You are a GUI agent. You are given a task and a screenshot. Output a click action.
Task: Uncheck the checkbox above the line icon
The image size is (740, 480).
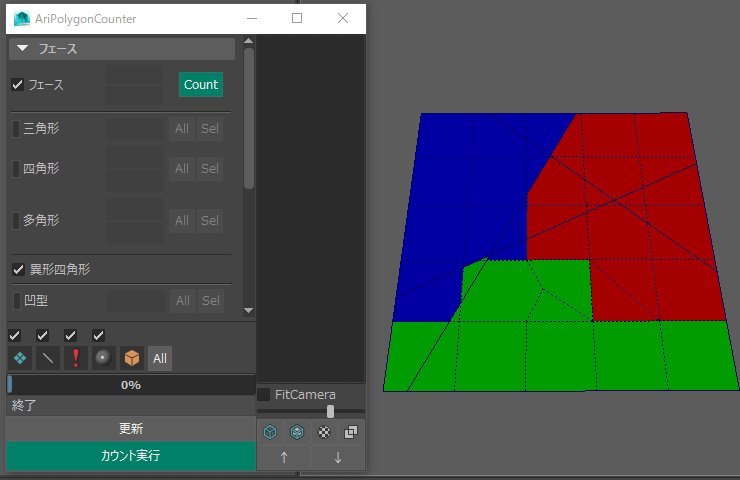coord(42,336)
